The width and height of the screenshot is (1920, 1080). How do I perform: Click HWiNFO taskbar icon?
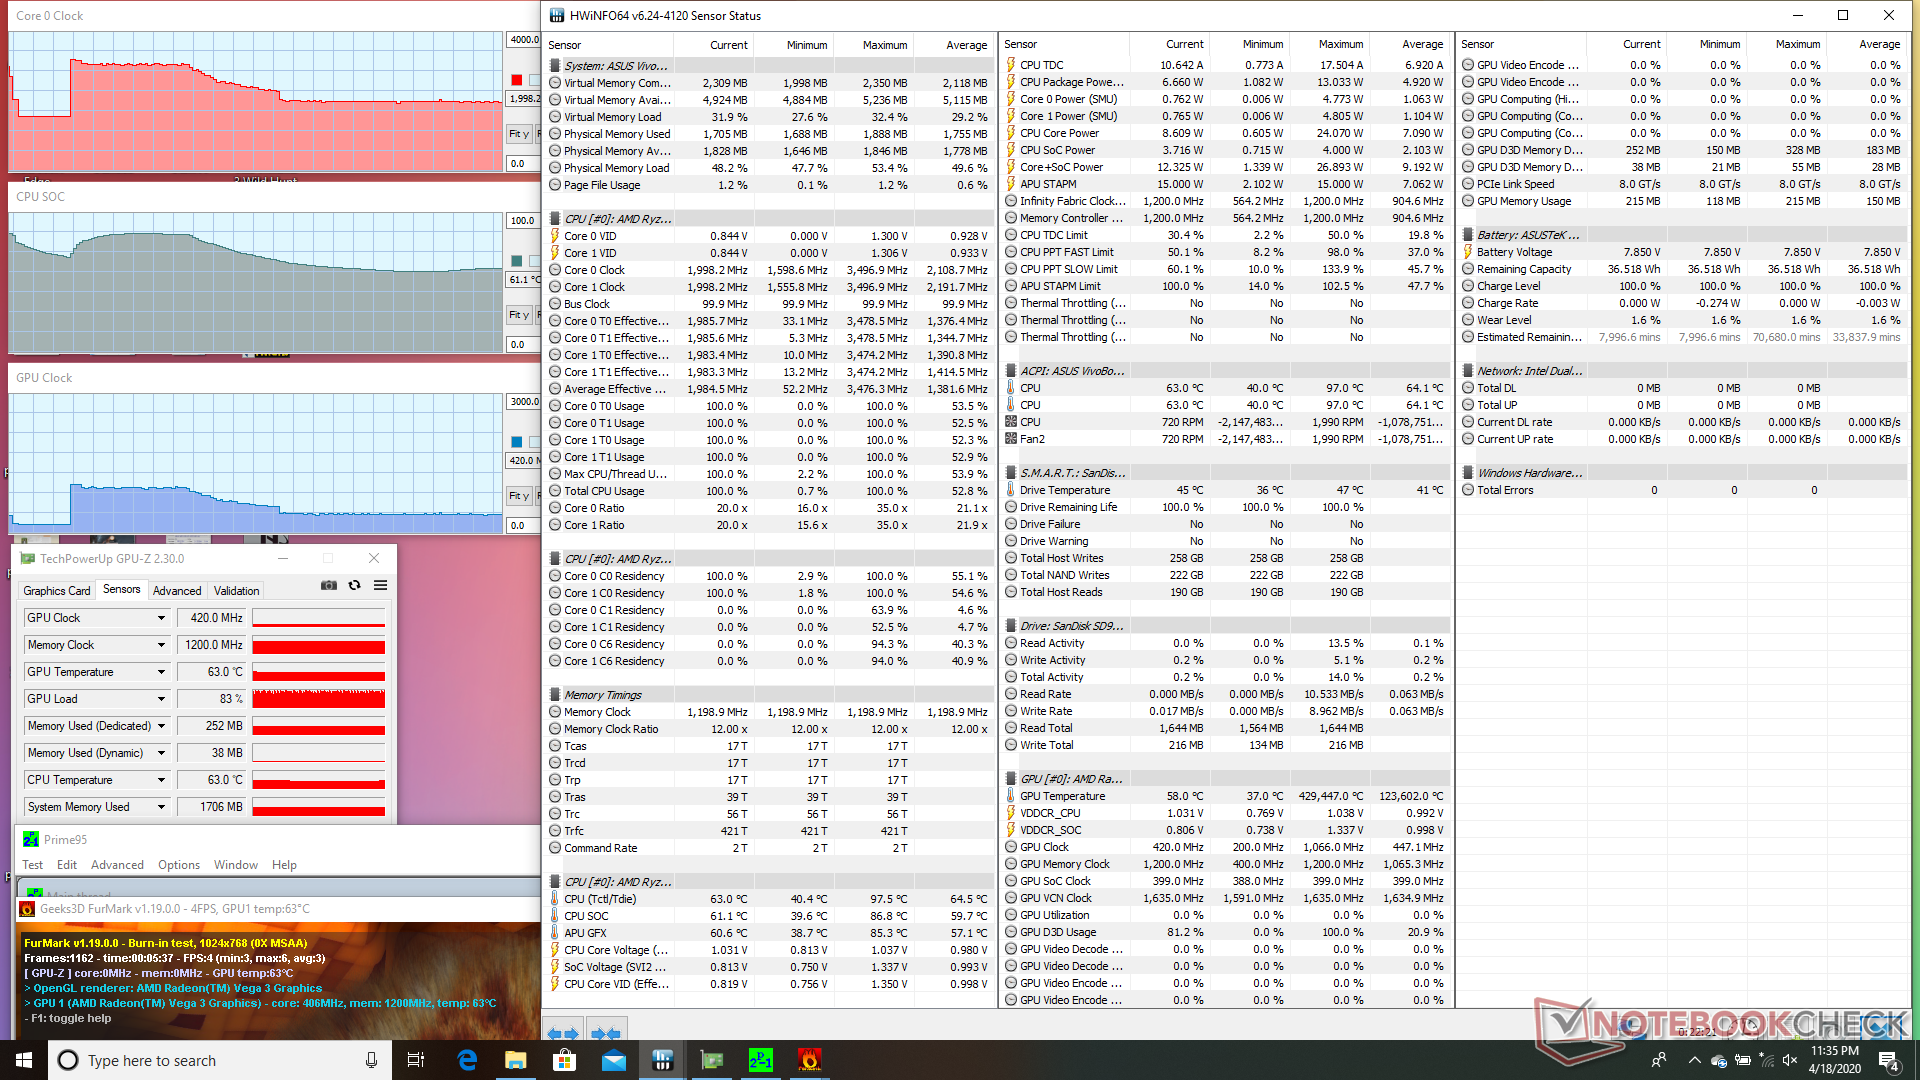(663, 1060)
